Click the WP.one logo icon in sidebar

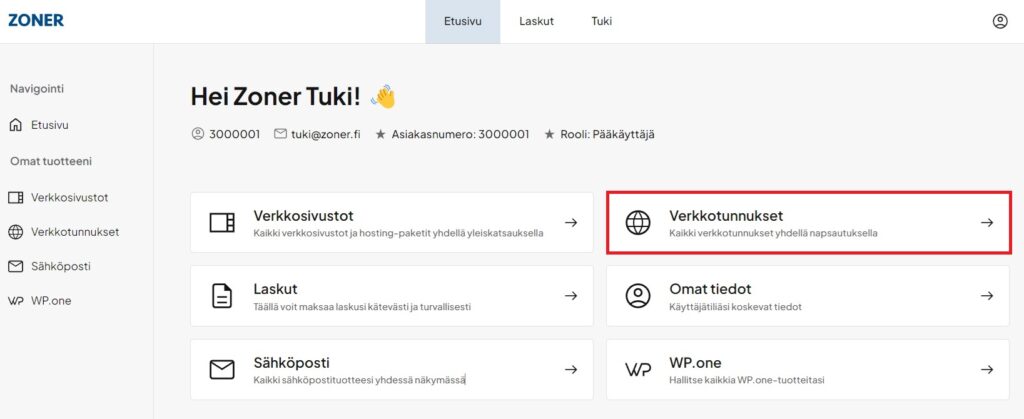(15, 301)
